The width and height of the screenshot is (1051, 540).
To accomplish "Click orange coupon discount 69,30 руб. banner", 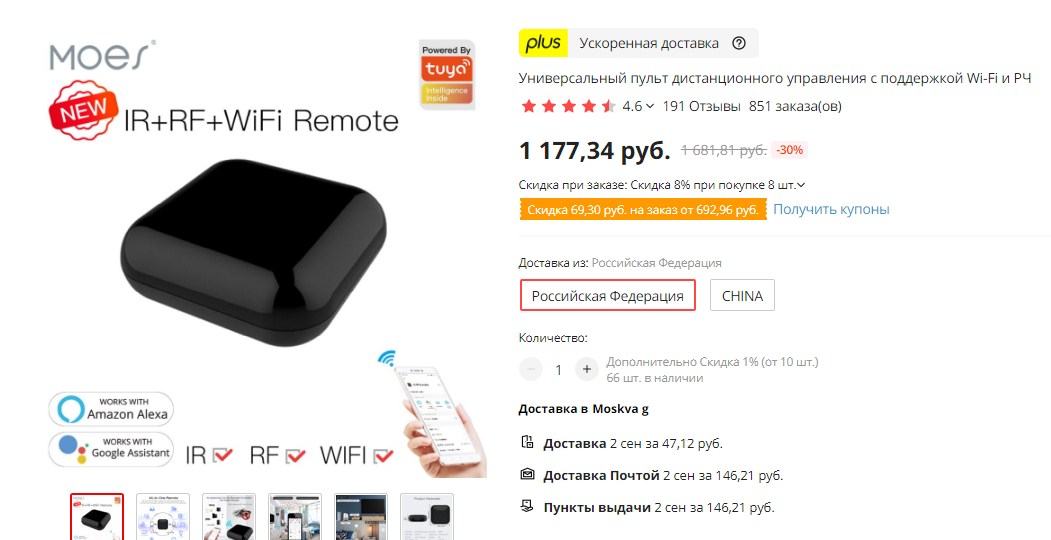I will (x=643, y=209).
